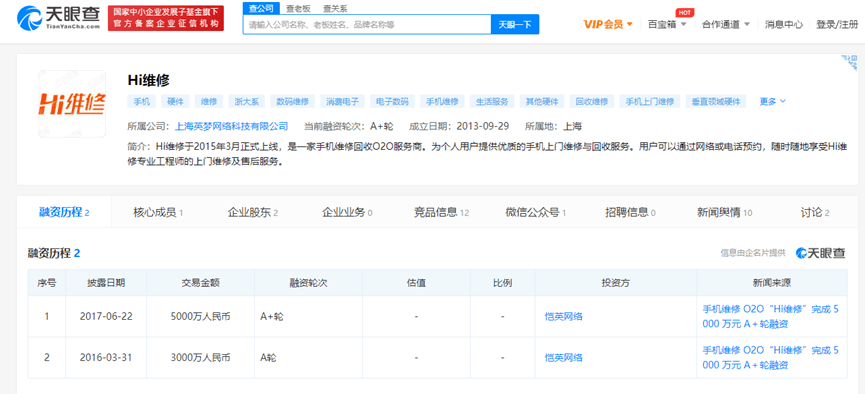Open the 企业业务 tab

pyautogui.click(x=347, y=212)
